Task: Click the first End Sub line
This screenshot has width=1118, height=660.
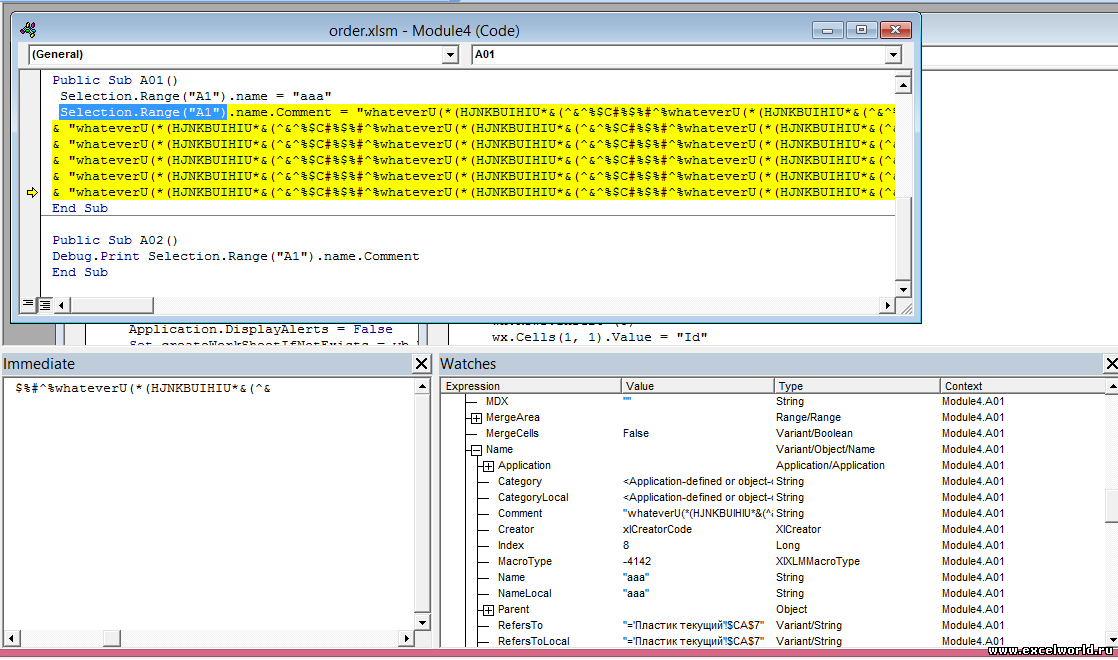Action: pos(80,208)
